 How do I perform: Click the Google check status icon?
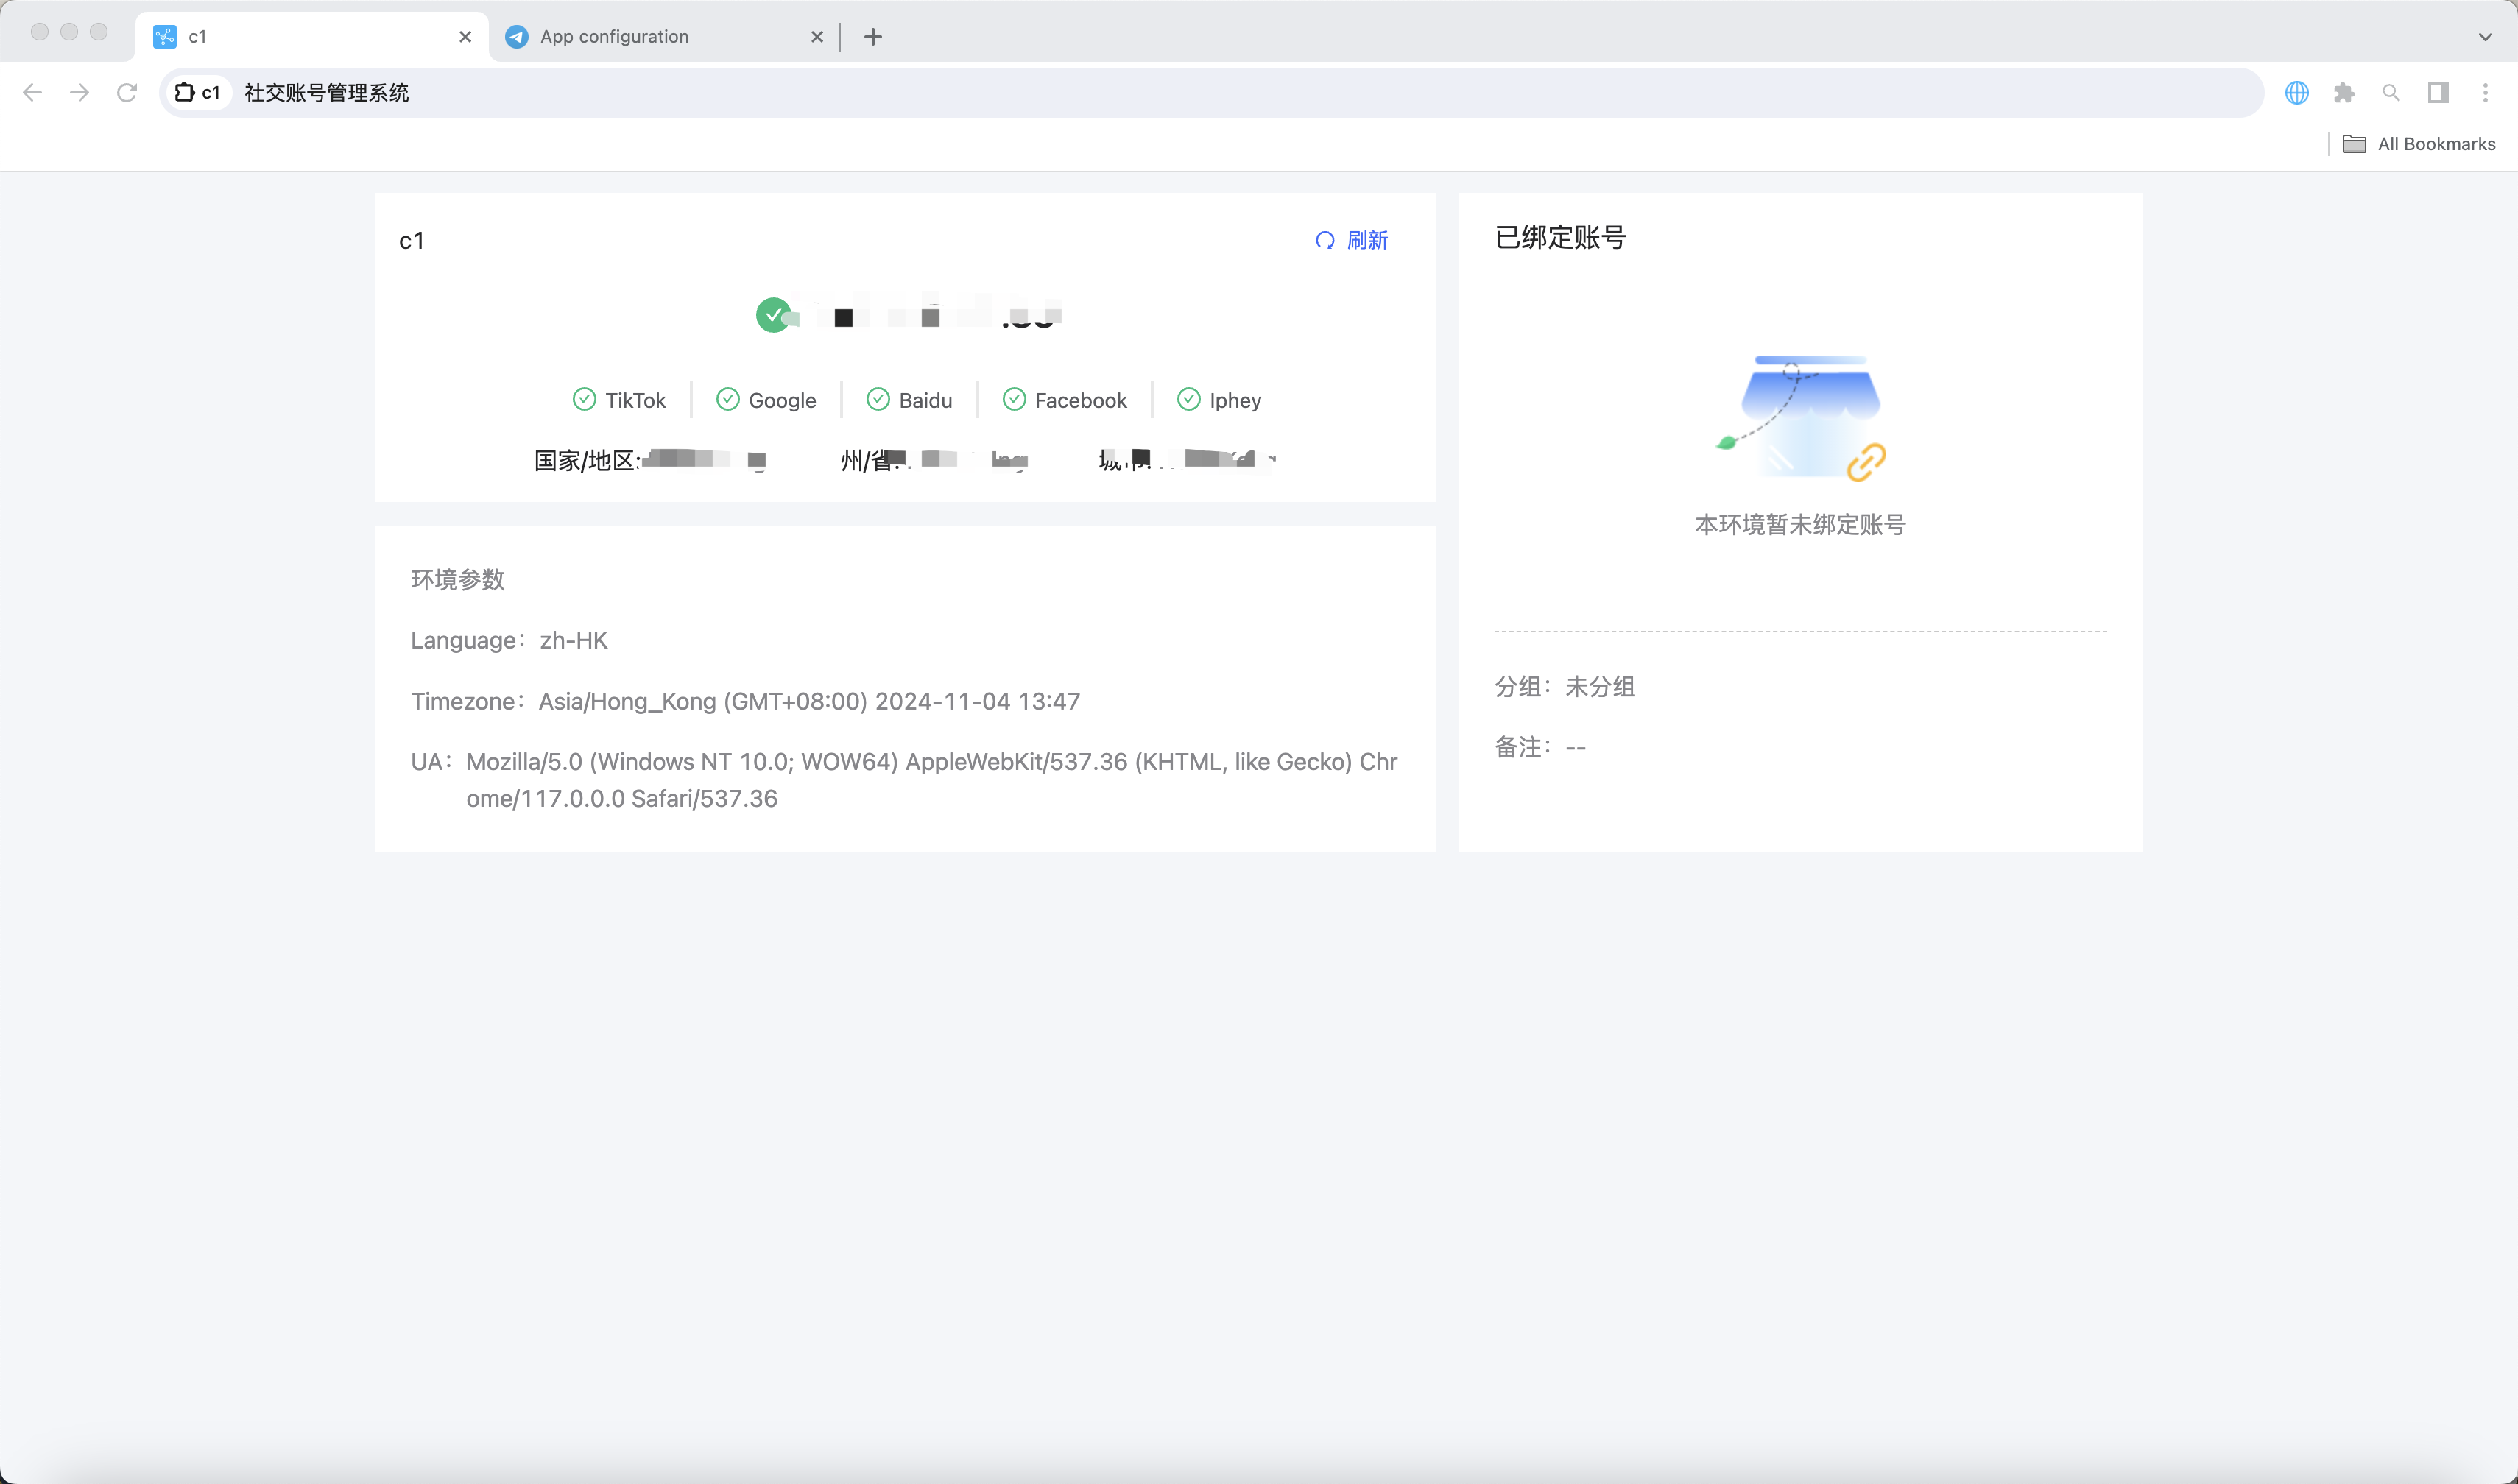coord(728,400)
